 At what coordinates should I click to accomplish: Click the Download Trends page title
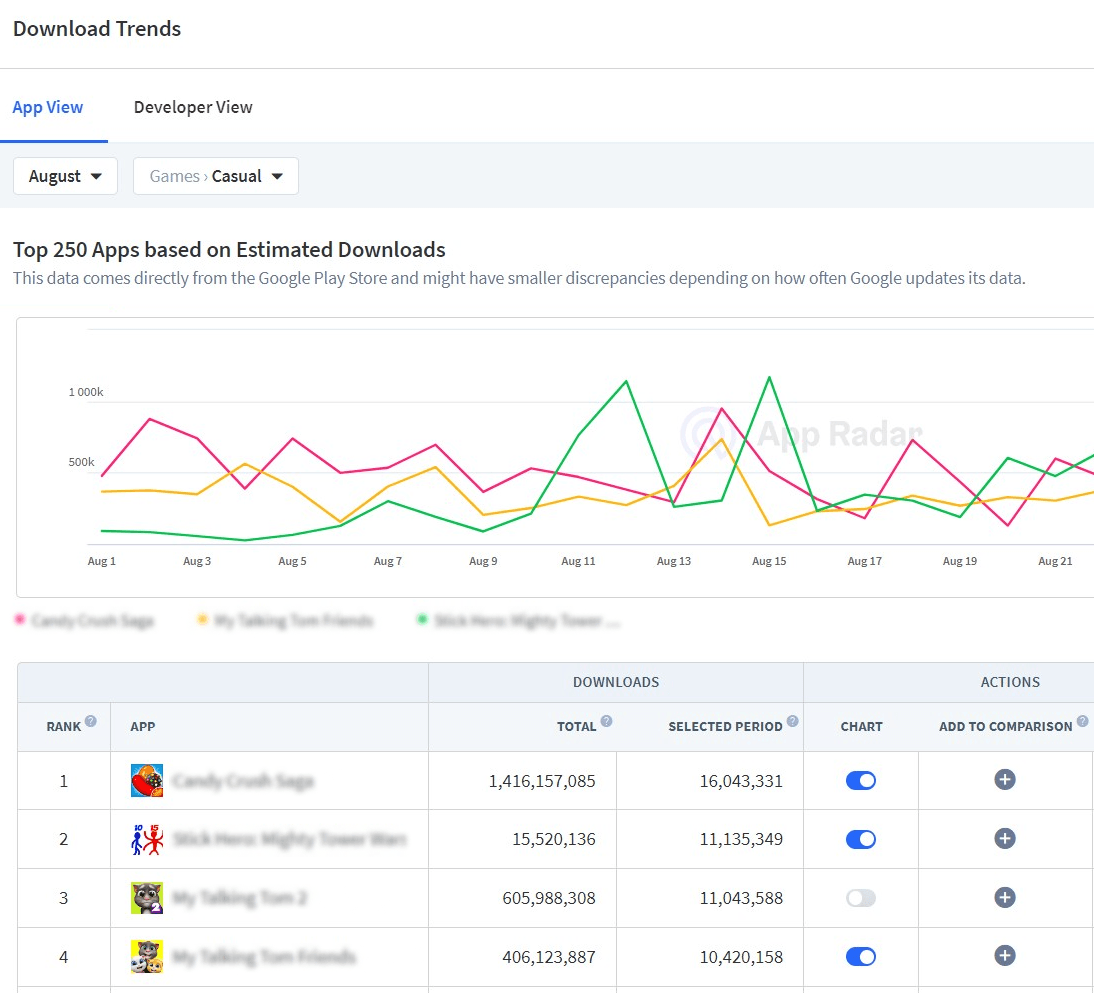coord(97,29)
